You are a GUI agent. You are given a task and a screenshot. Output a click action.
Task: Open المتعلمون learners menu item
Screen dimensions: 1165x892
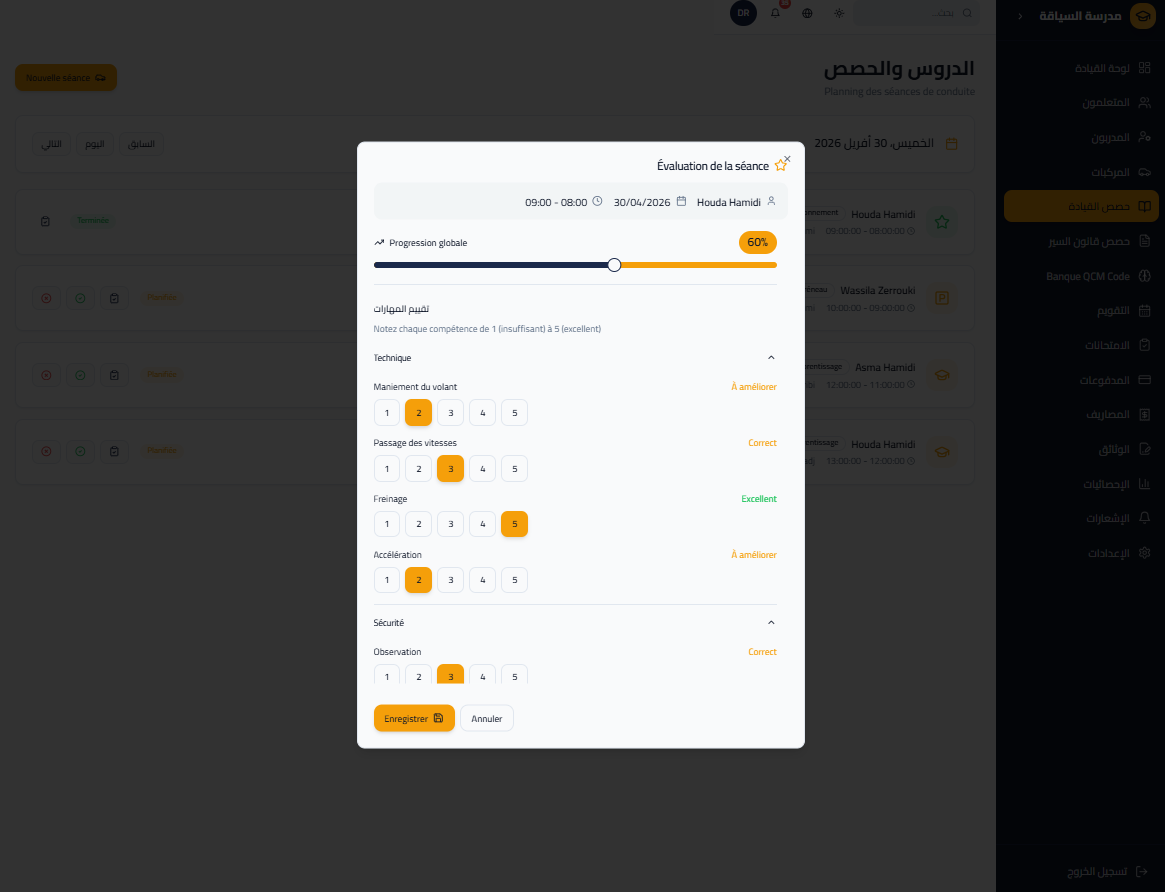click(x=1081, y=102)
